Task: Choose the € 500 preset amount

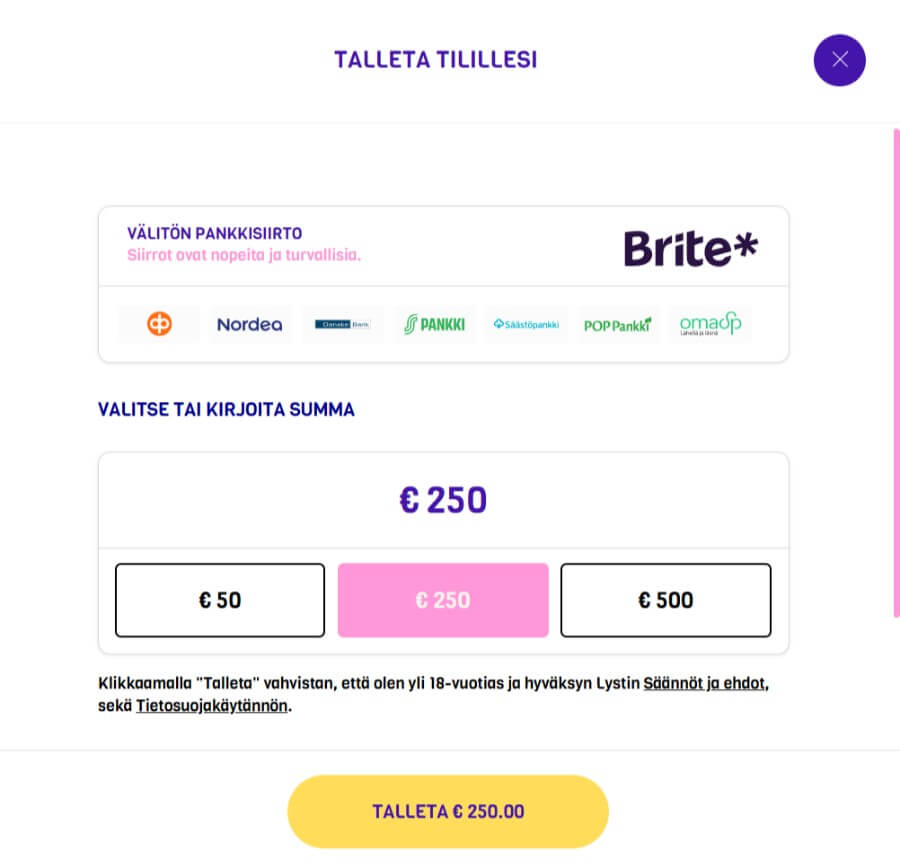Action: pyautogui.click(x=666, y=600)
